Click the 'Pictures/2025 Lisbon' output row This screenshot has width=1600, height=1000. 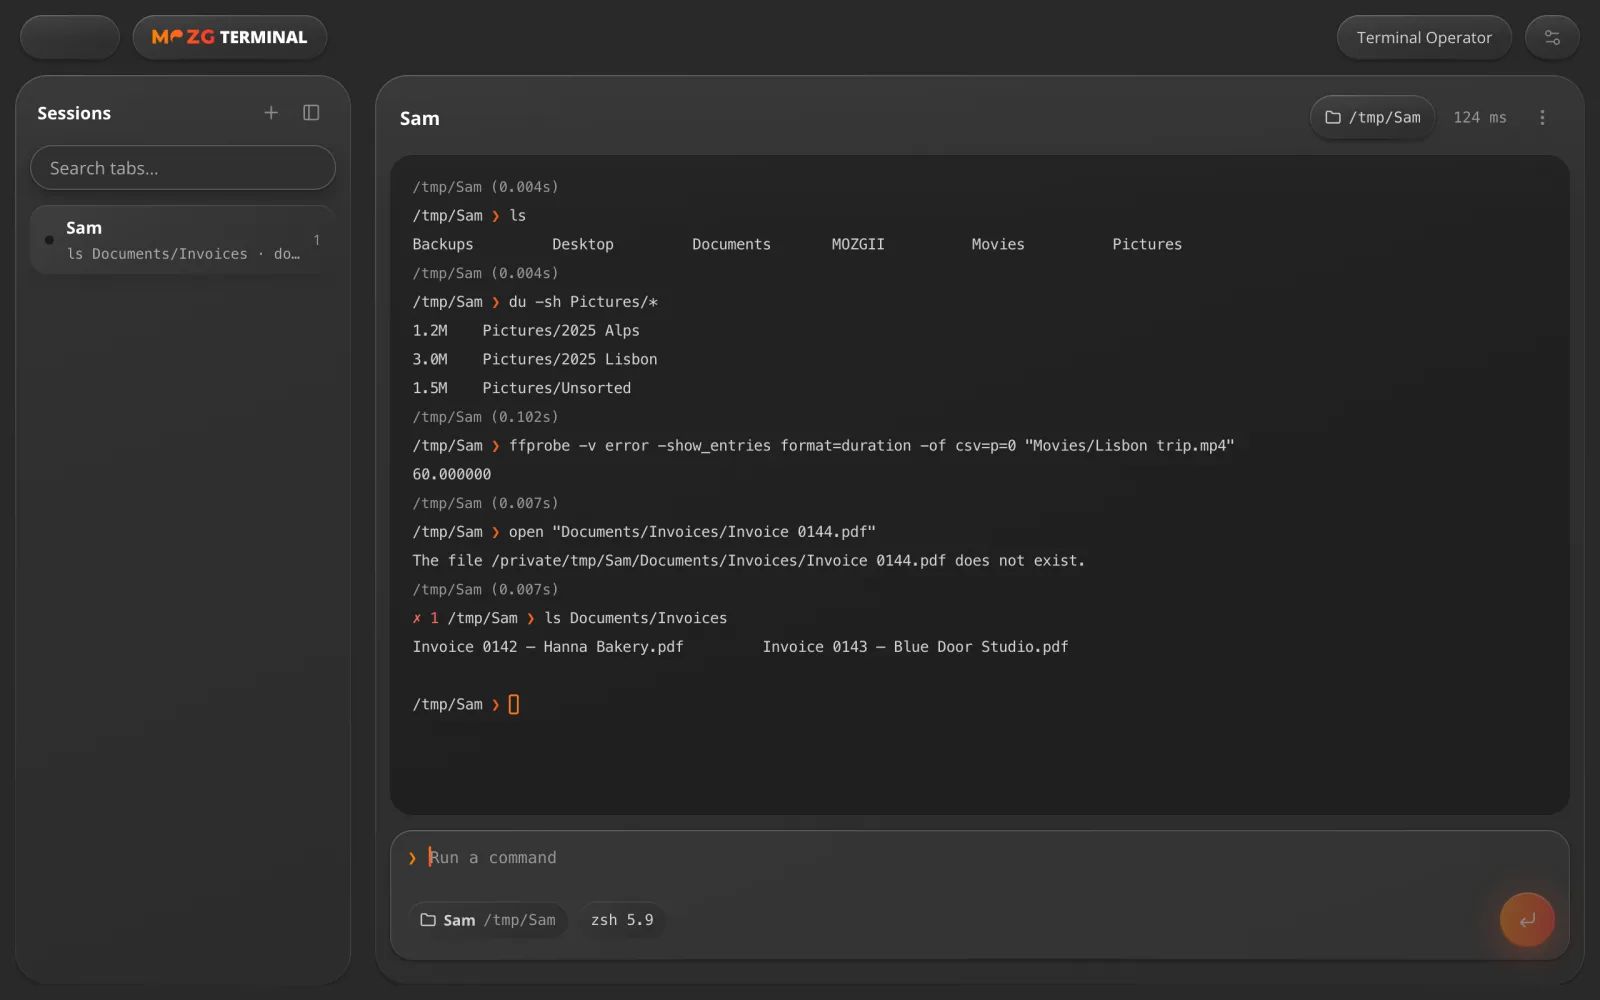tap(535, 360)
